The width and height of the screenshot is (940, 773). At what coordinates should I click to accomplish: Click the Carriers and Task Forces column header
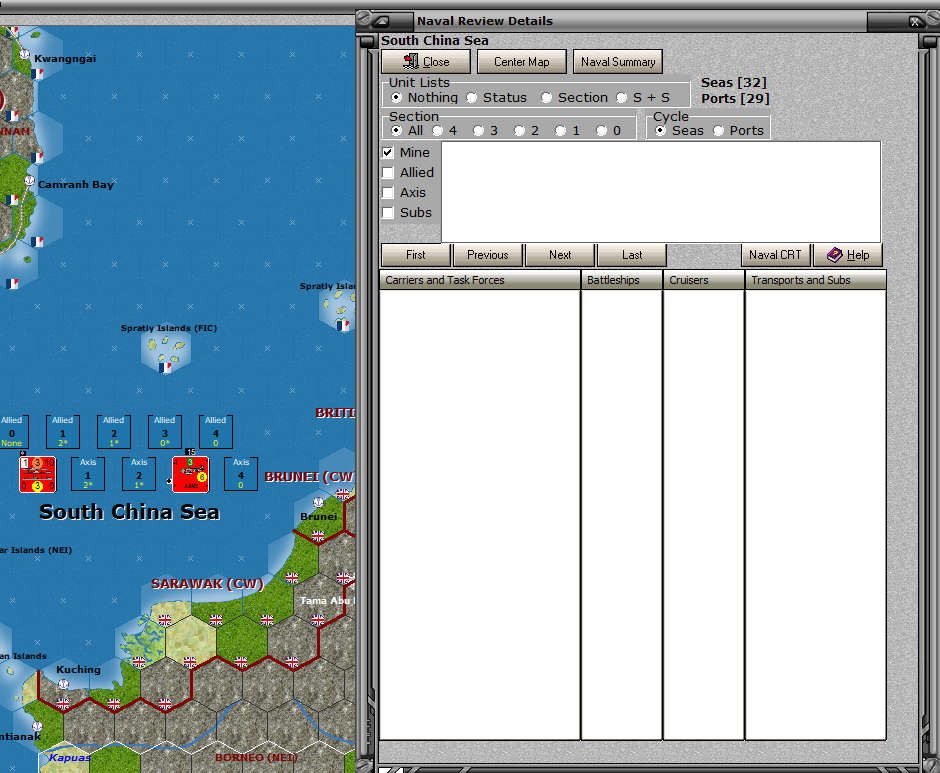480,280
